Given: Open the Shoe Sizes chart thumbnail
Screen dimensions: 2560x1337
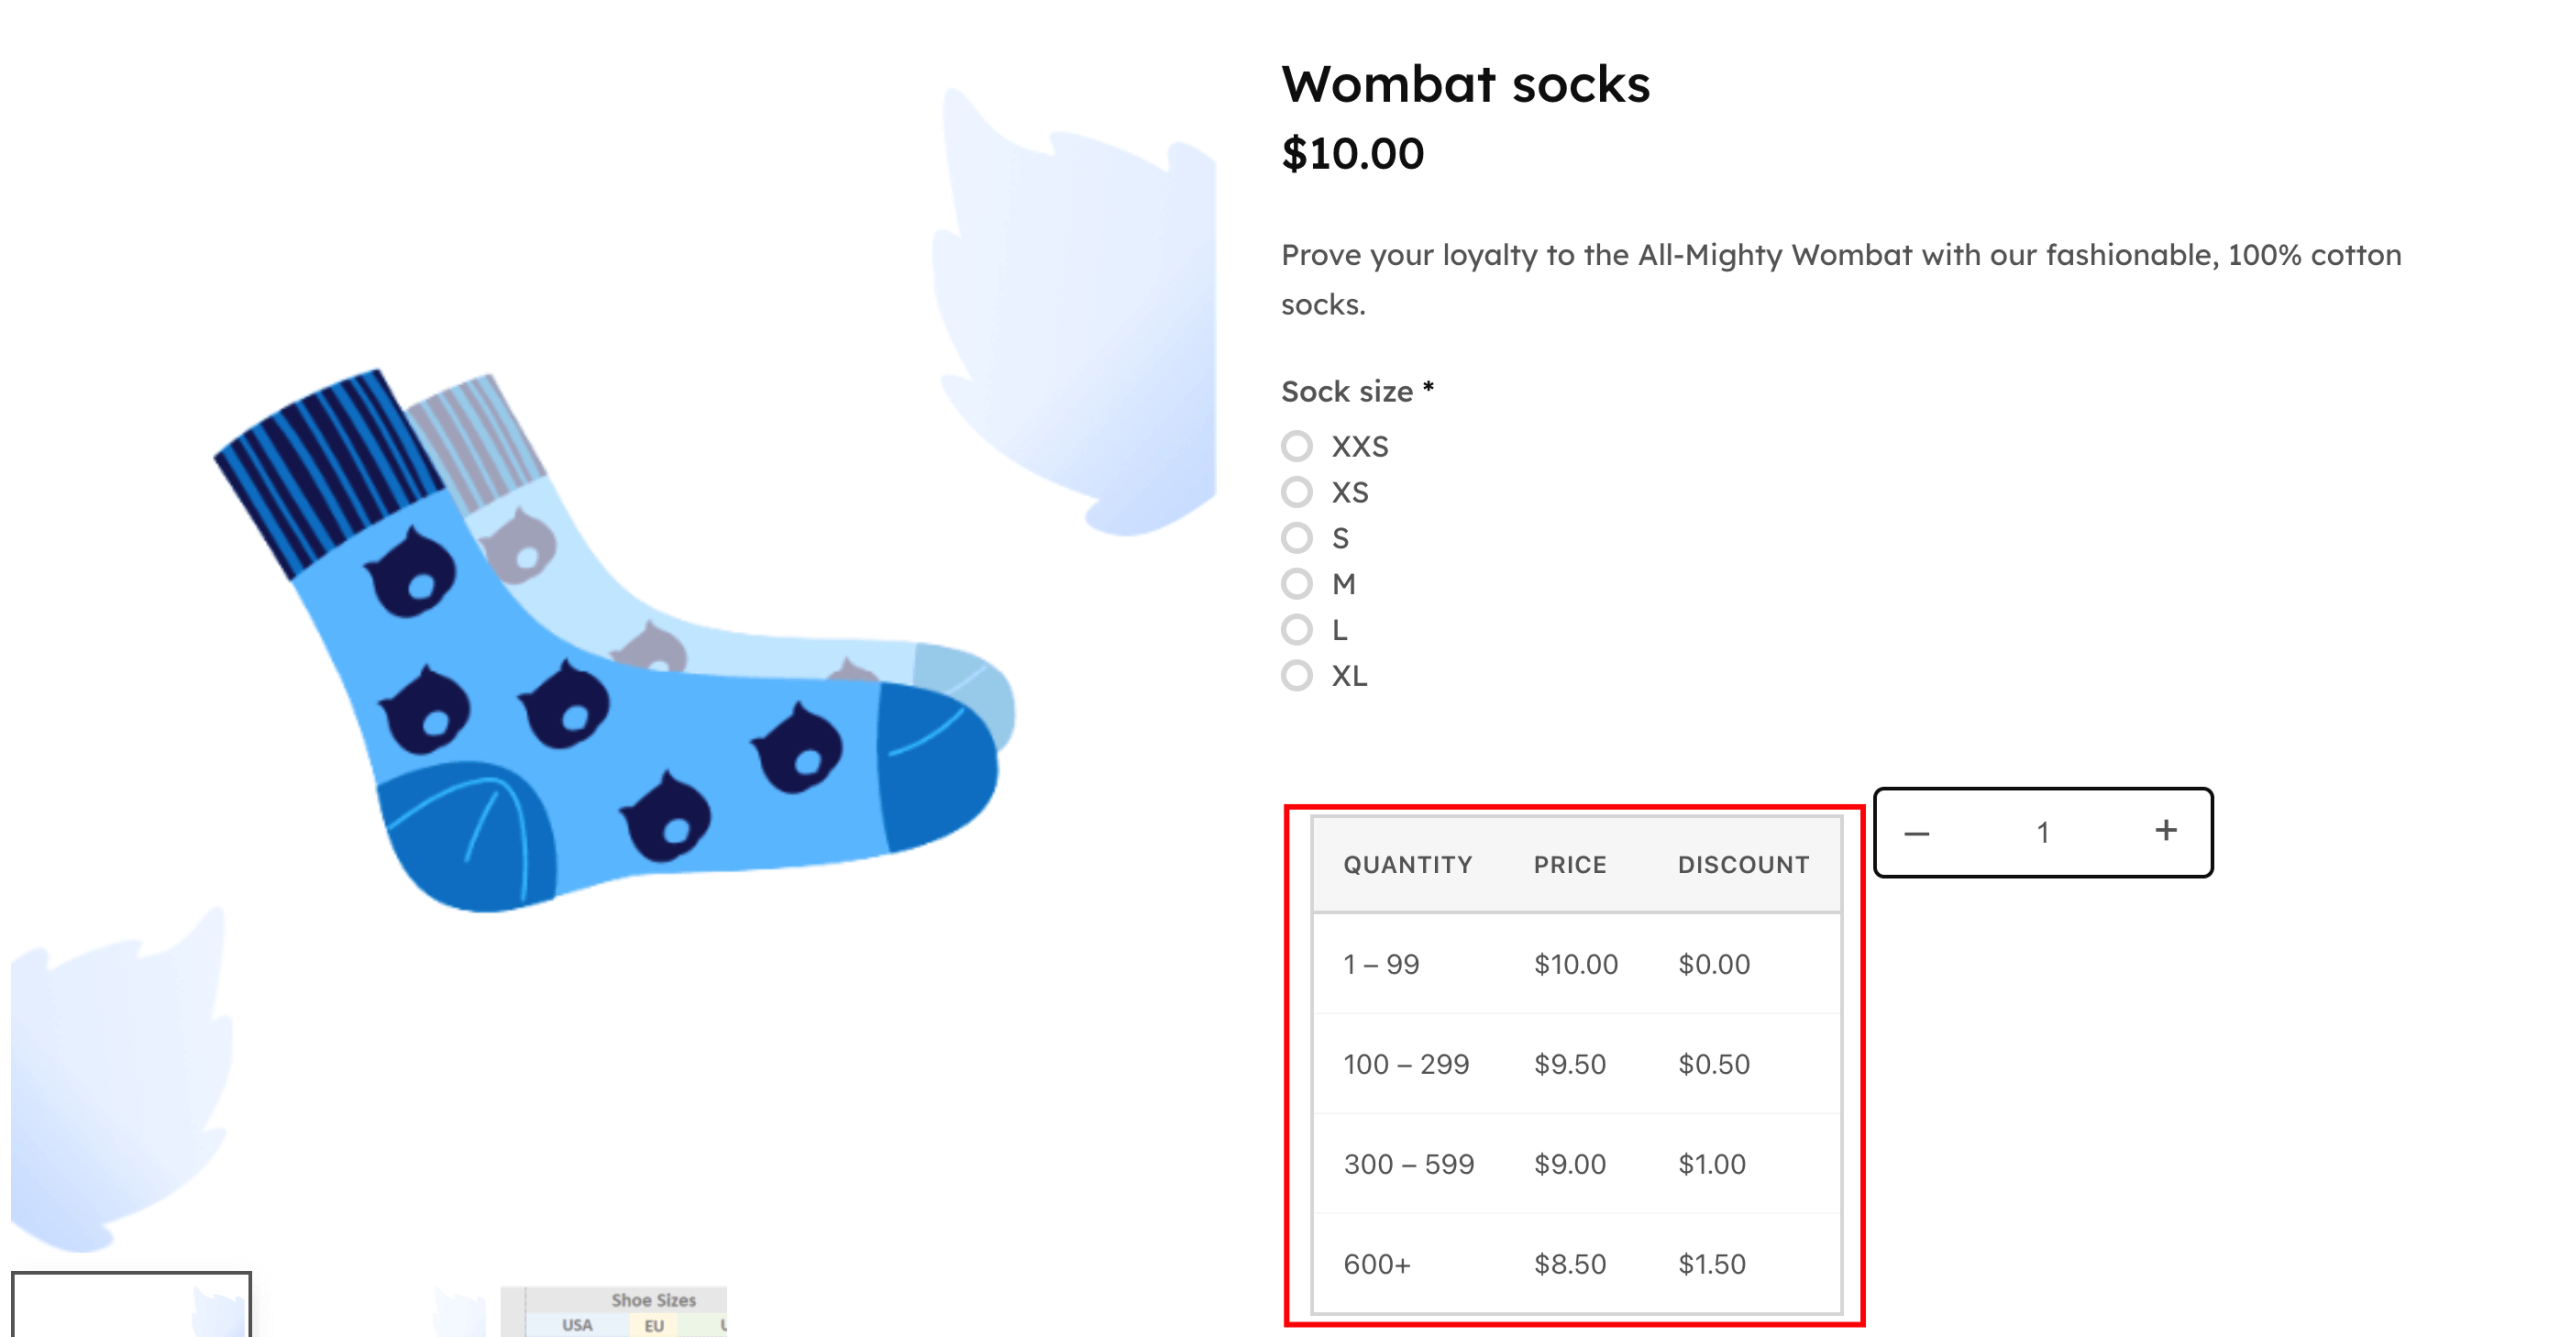Looking at the screenshot, I should (612, 1310).
